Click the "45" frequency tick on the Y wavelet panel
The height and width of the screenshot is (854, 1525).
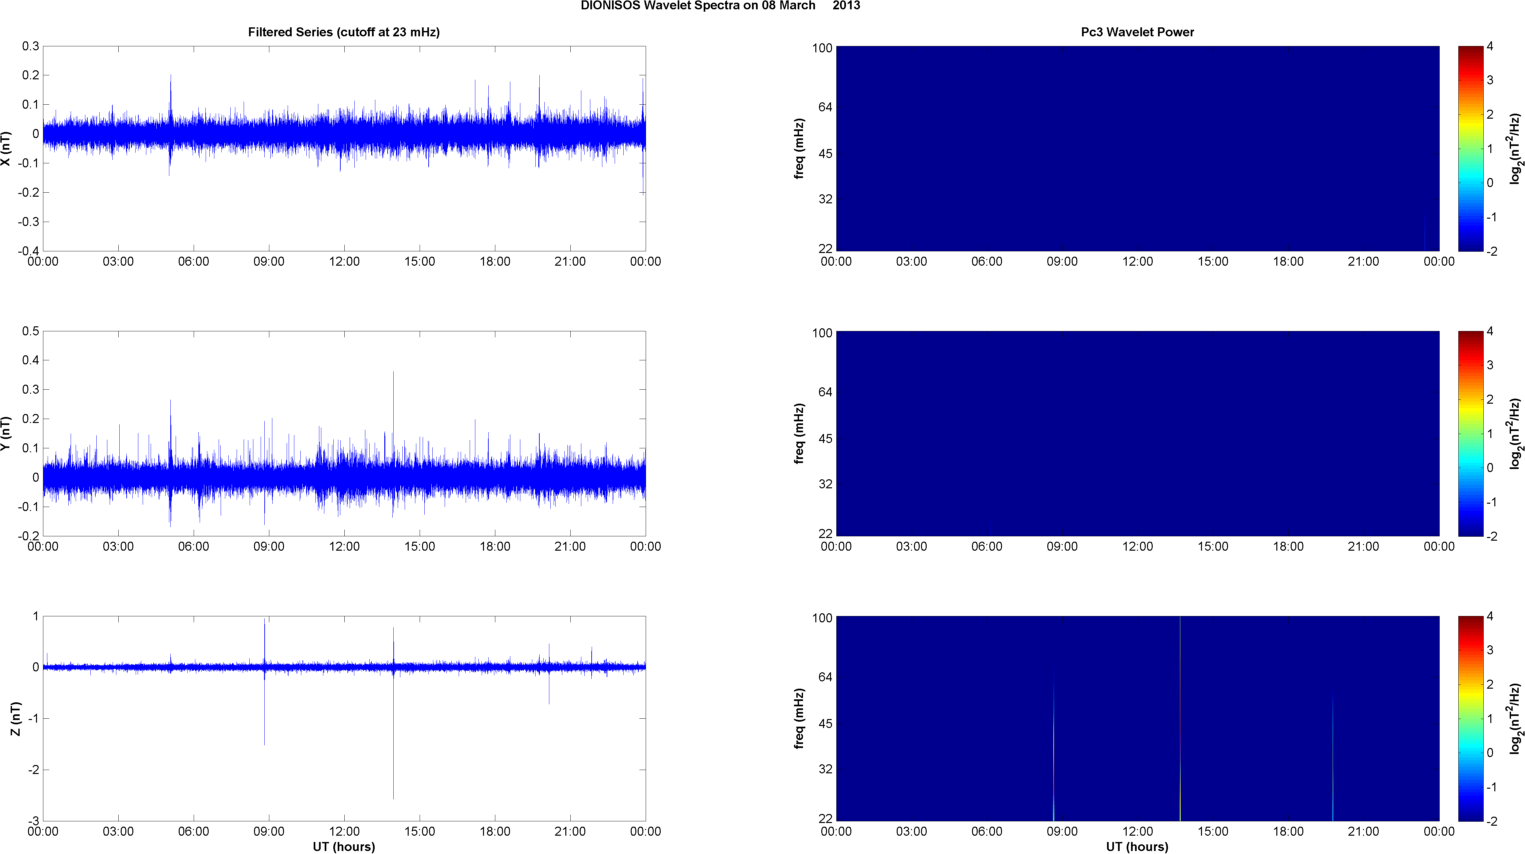pos(826,439)
